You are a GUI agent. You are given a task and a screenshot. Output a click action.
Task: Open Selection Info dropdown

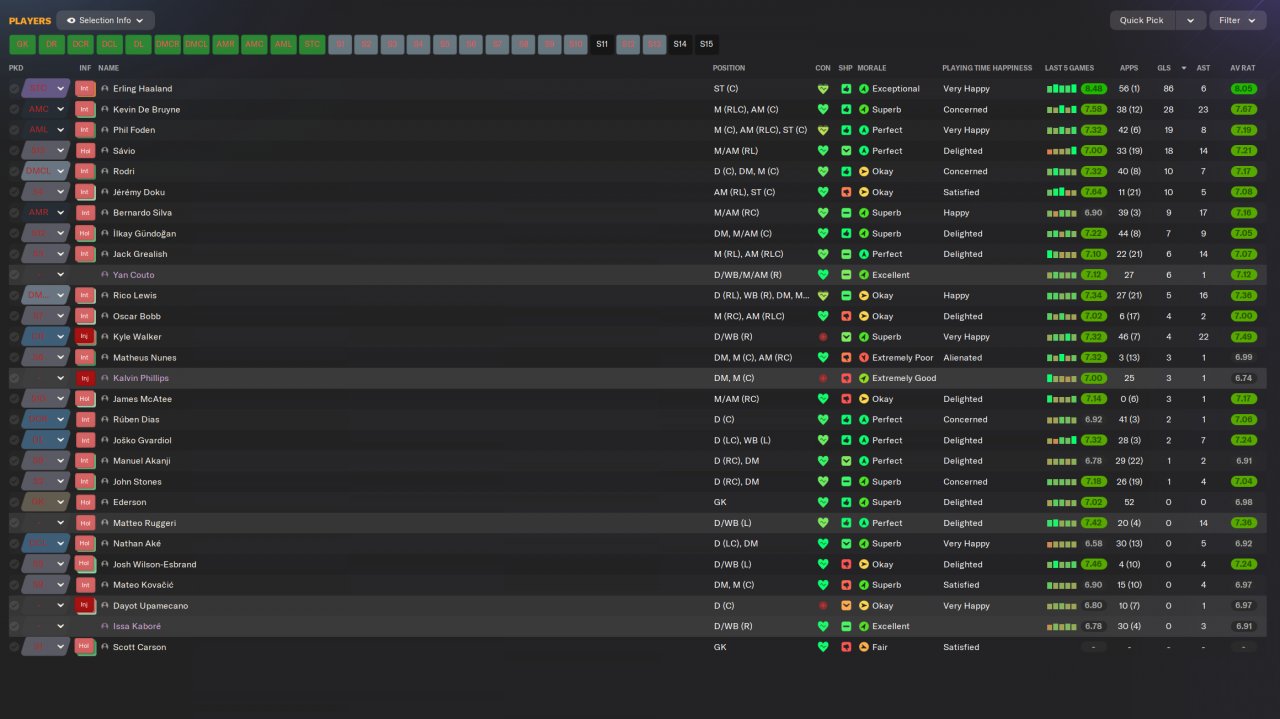(x=105, y=20)
